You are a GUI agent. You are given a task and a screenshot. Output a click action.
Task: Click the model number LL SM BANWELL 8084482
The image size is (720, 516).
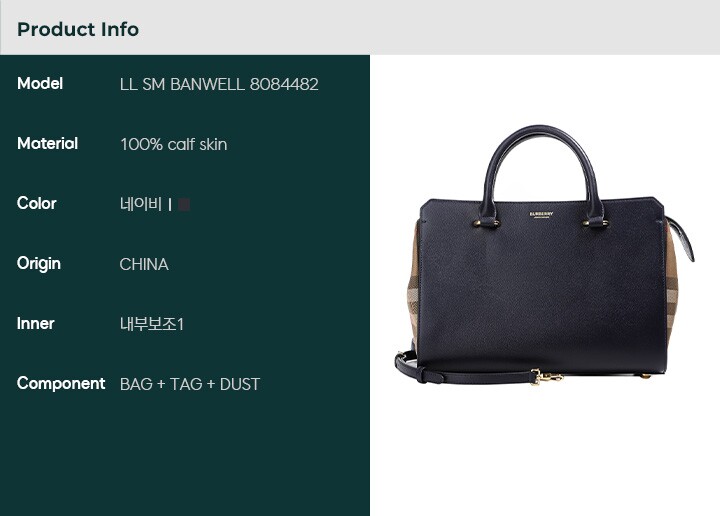click(219, 84)
